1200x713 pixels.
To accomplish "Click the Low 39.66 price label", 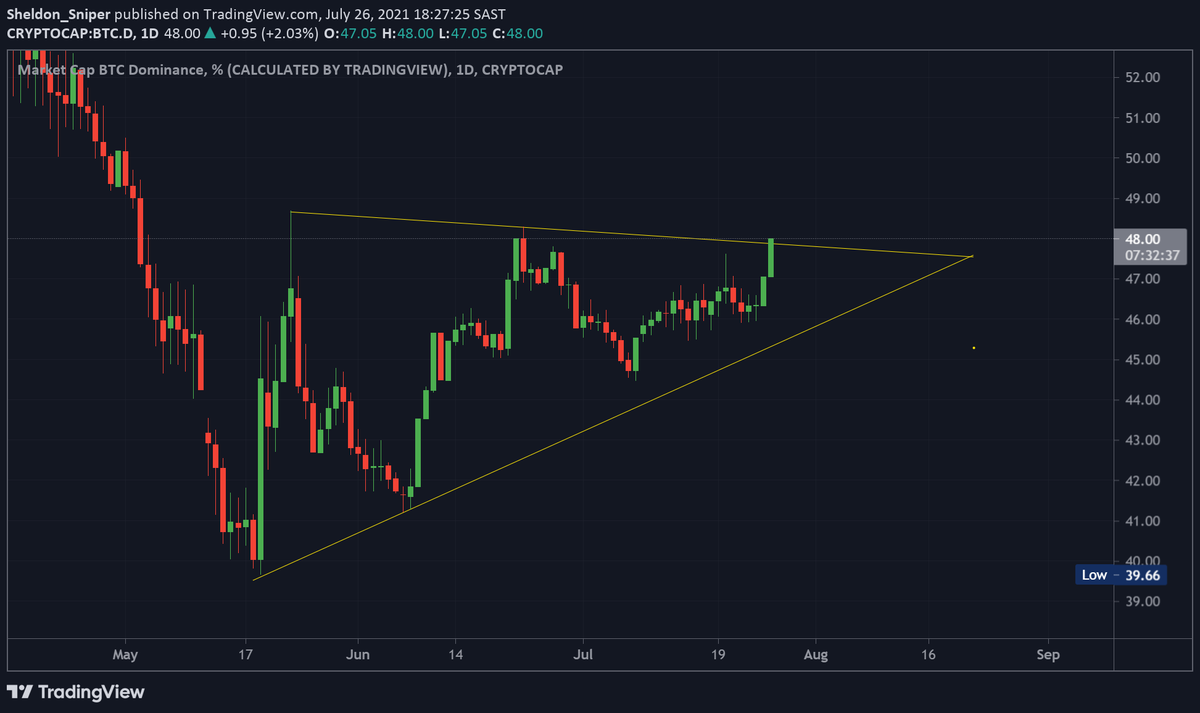I will (1121, 575).
